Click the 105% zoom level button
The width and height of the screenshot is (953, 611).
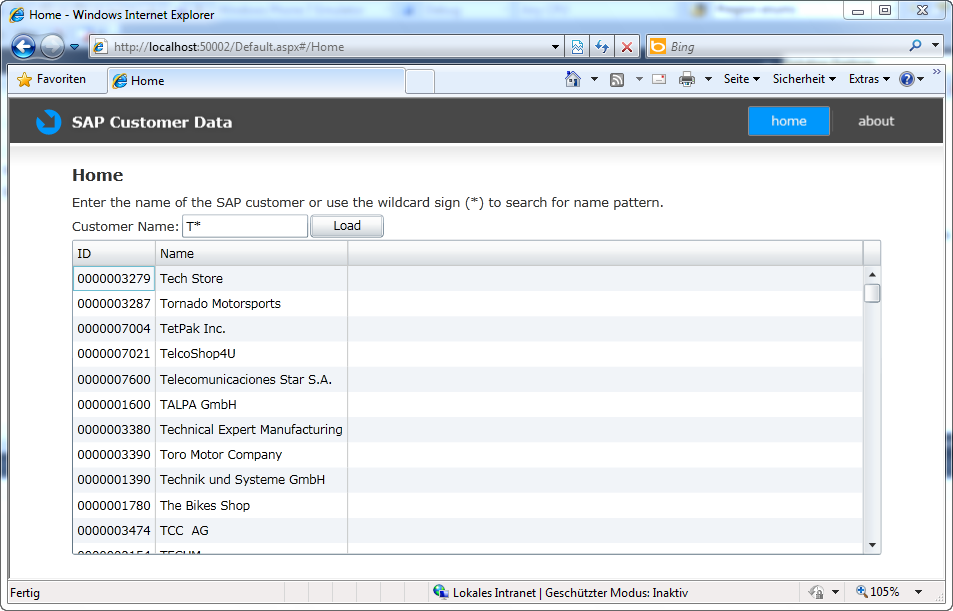(x=878, y=592)
